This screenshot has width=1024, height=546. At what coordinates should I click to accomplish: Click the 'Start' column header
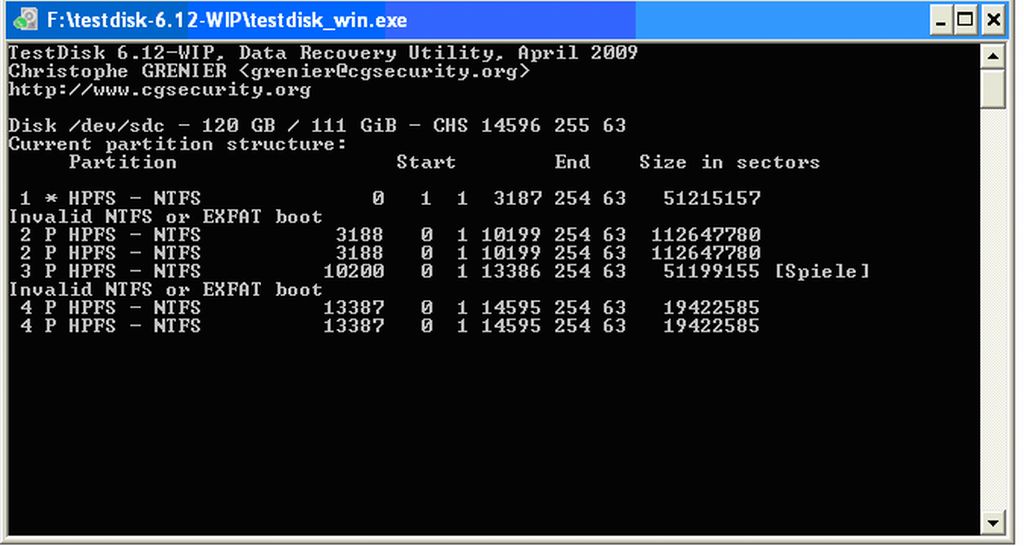(x=426, y=162)
